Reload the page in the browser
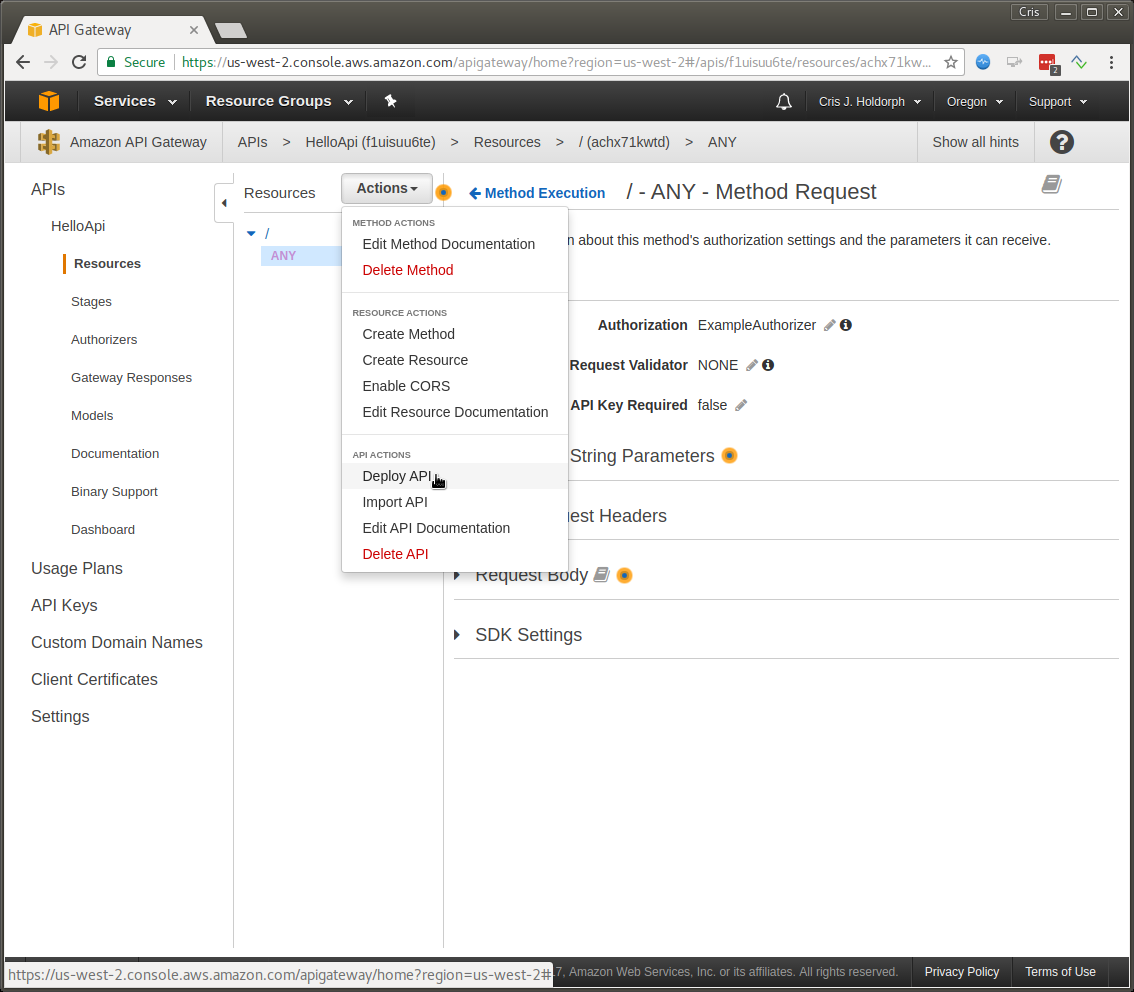The height and width of the screenshot is (992, 1134). 79,62
